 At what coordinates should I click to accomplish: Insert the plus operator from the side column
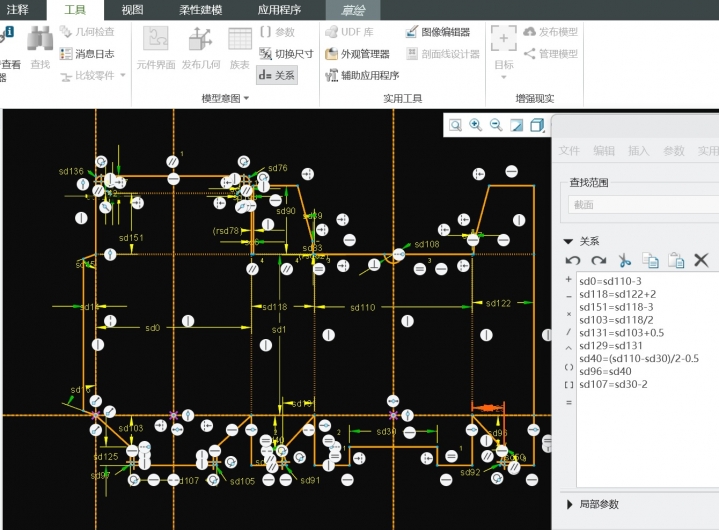coord(568,280)
